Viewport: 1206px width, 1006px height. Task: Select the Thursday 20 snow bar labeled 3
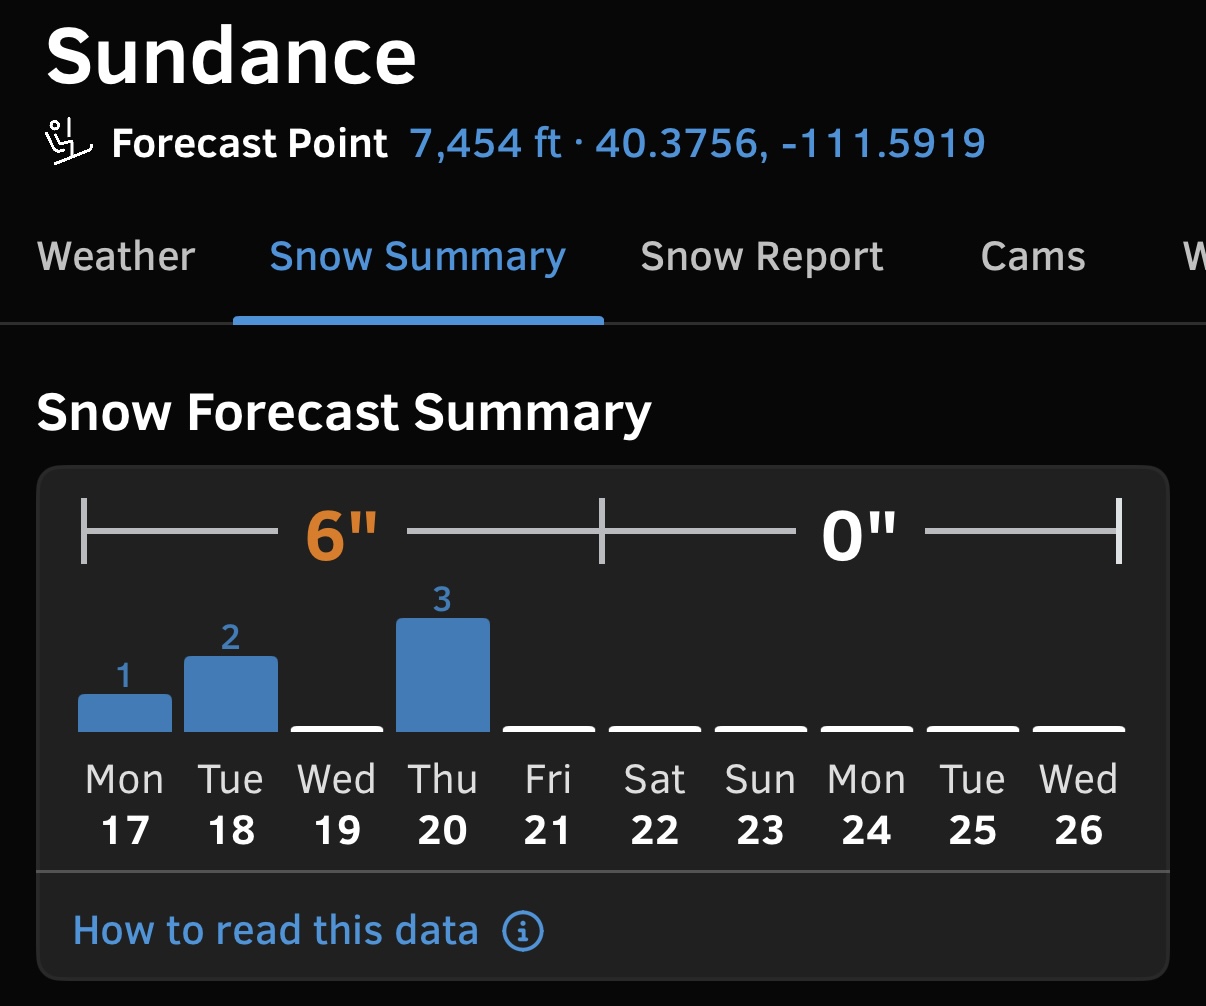(443, 675)
